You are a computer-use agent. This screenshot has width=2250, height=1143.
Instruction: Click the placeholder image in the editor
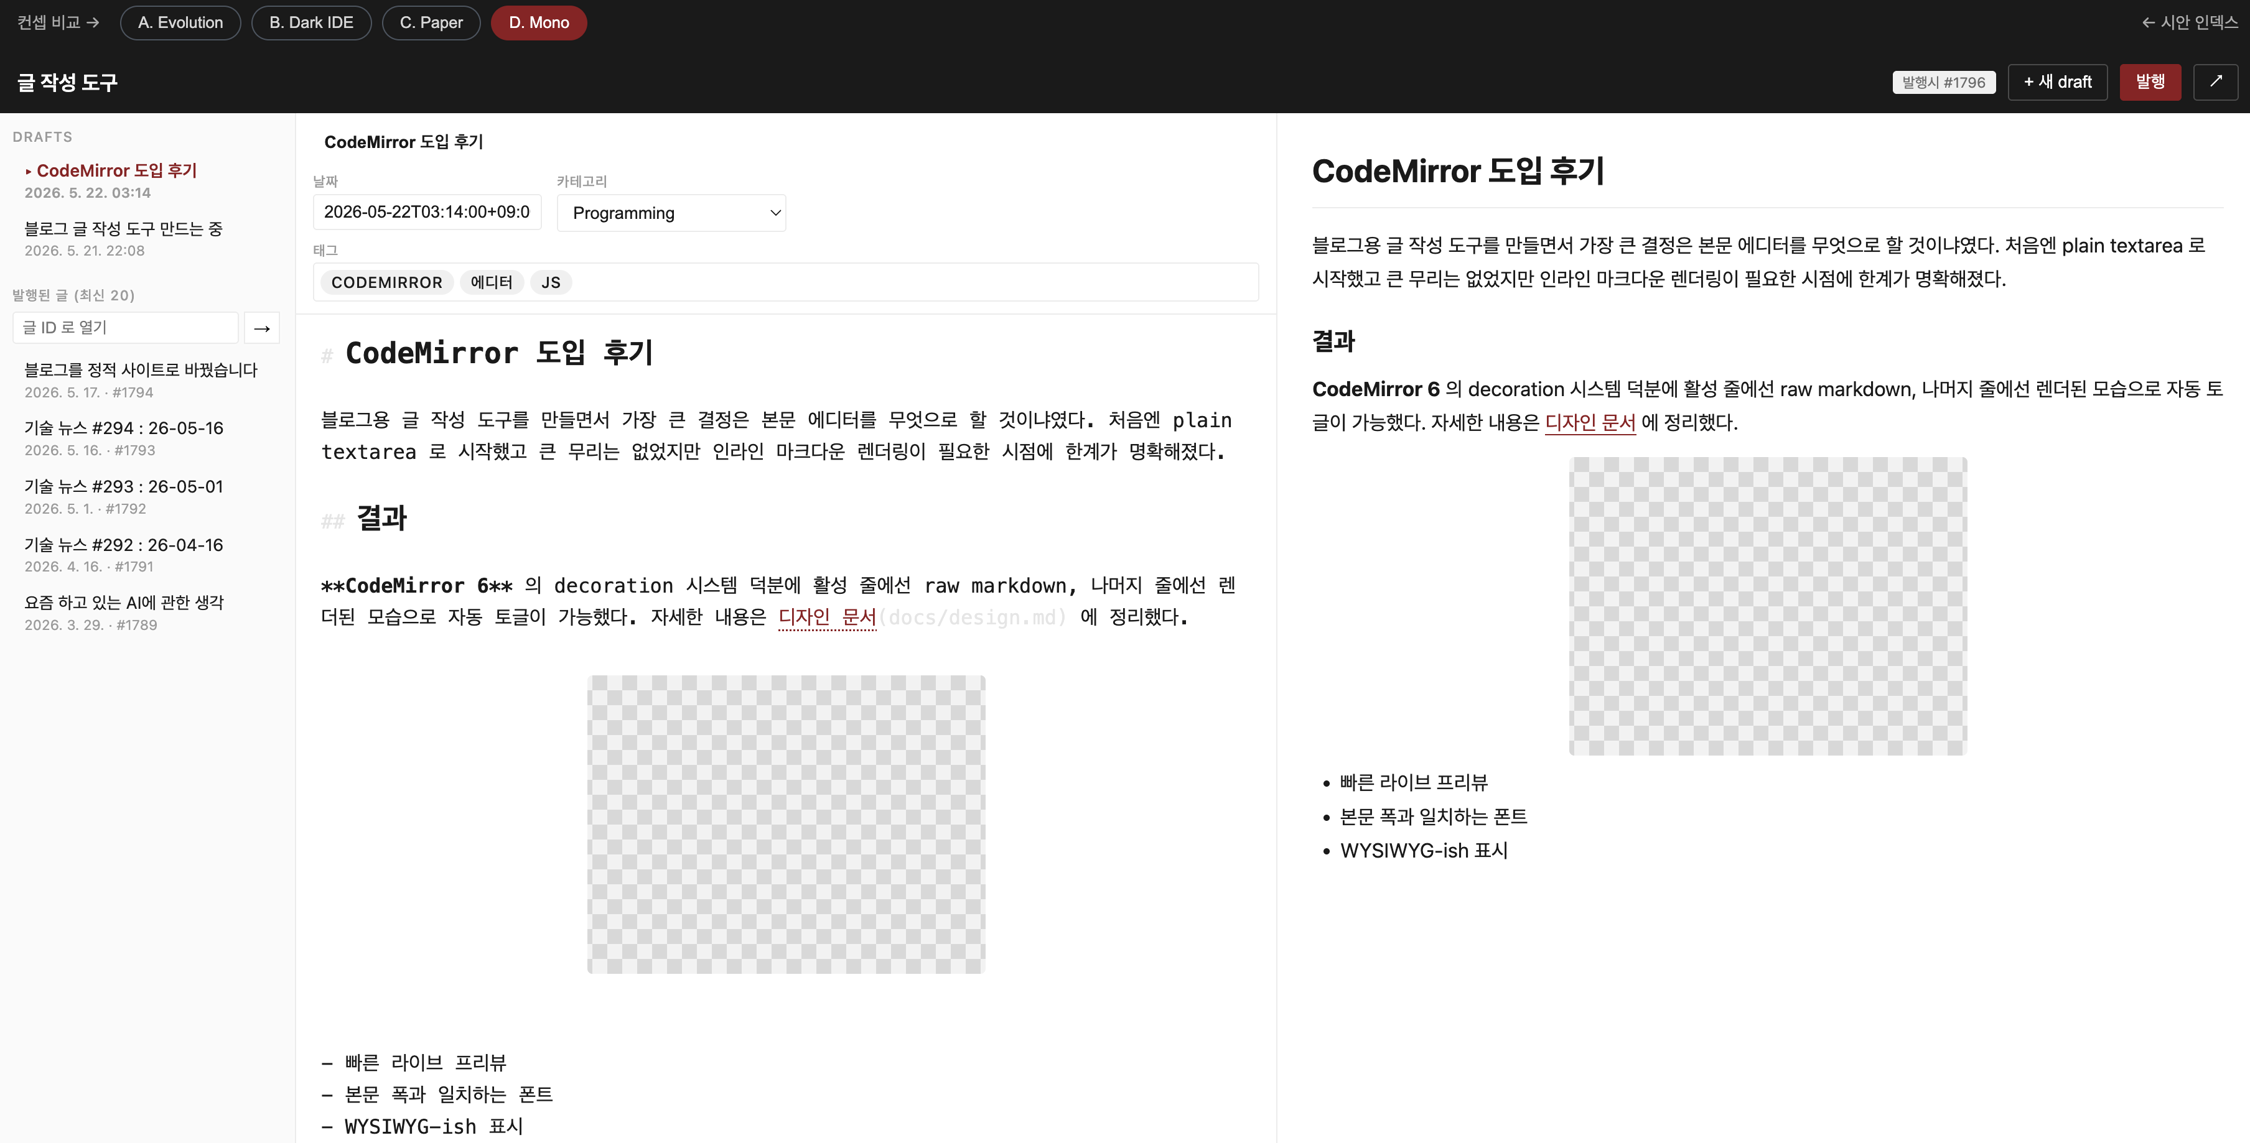pos(786,824)
